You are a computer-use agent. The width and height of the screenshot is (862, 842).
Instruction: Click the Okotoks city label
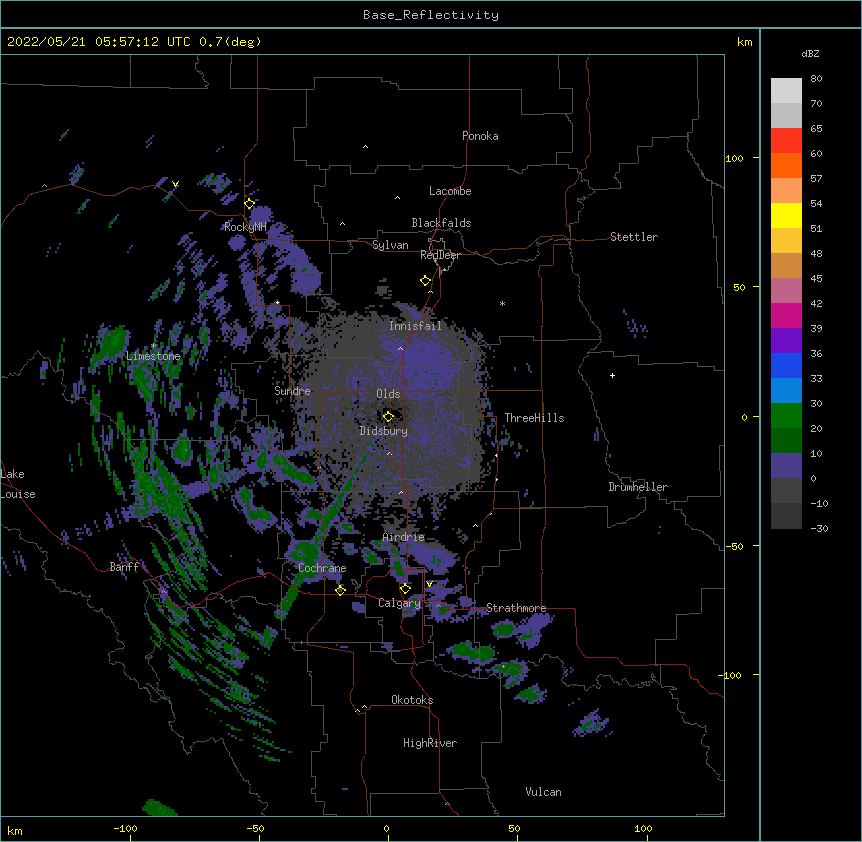click(412, 700)
